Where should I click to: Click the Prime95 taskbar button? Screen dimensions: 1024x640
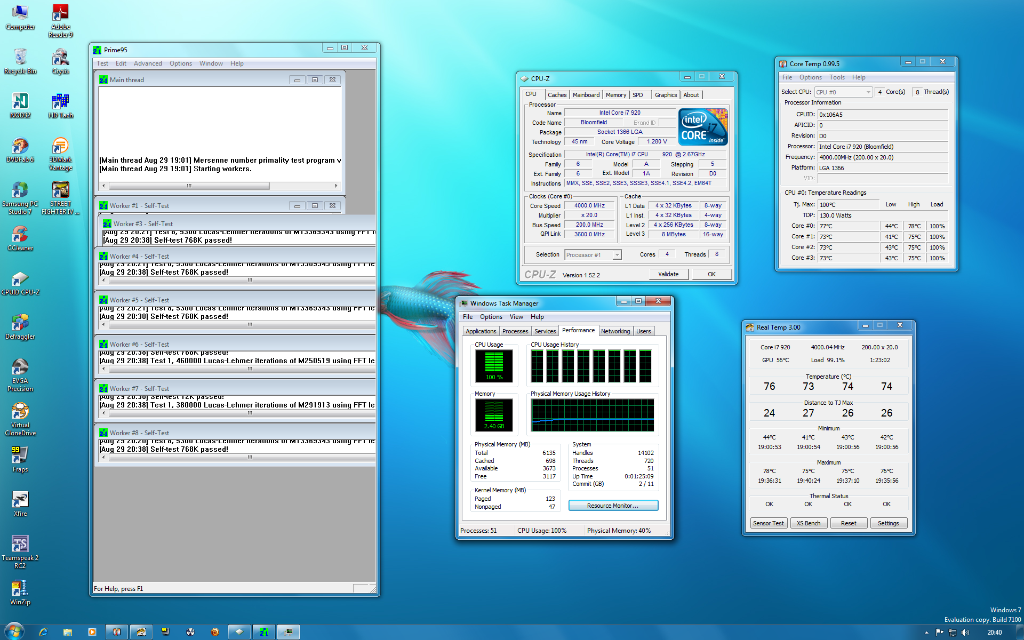click(x=263, y=632)
